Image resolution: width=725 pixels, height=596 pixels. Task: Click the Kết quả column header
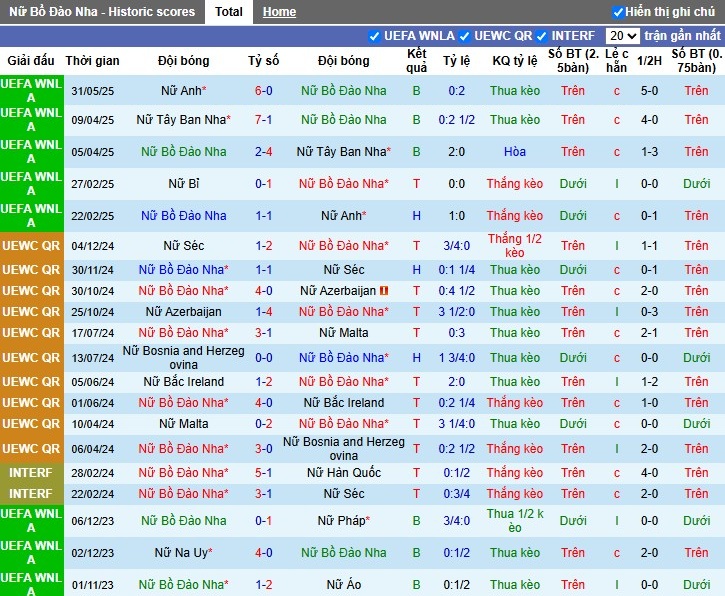(417, 61)
